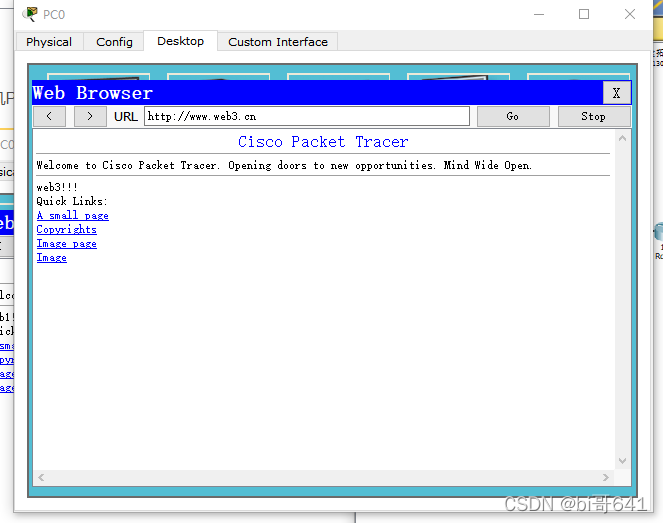This screenshot has height=523, width=663.
Task: Go forward with the browser's right arrow
Action: [90, 116]
